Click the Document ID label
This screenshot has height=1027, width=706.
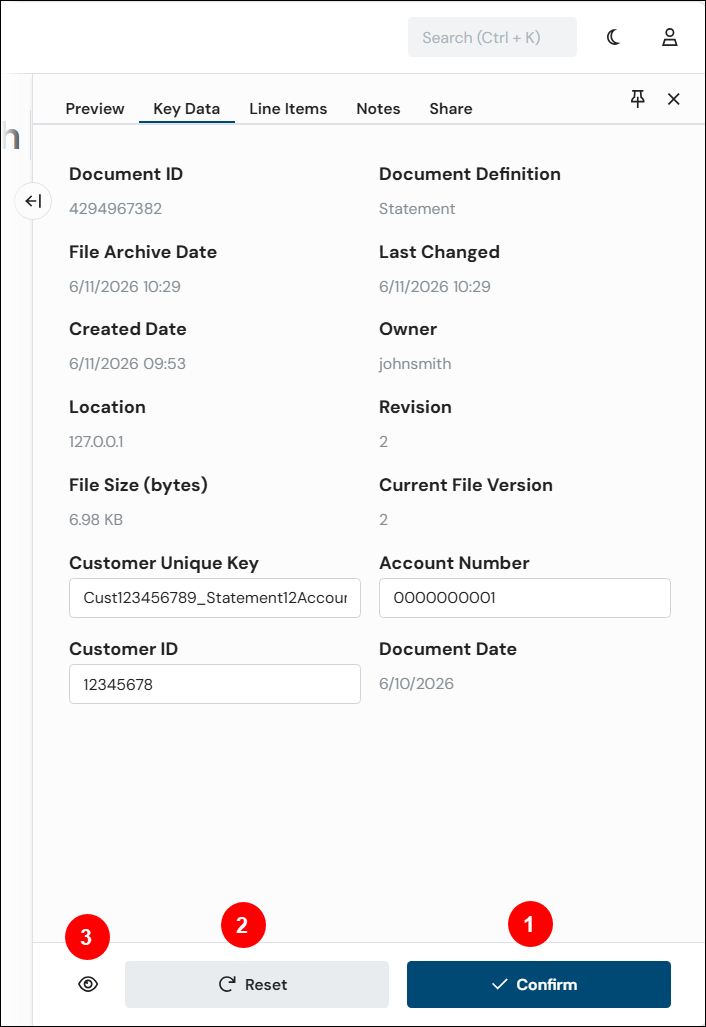pos(126,174)
